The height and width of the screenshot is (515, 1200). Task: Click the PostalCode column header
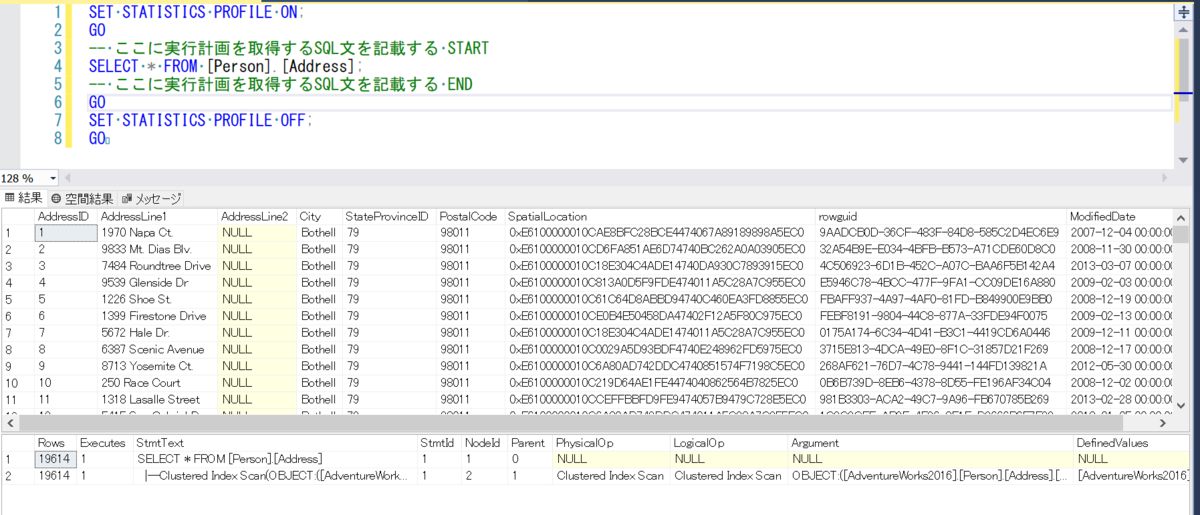tap(469, 216)
